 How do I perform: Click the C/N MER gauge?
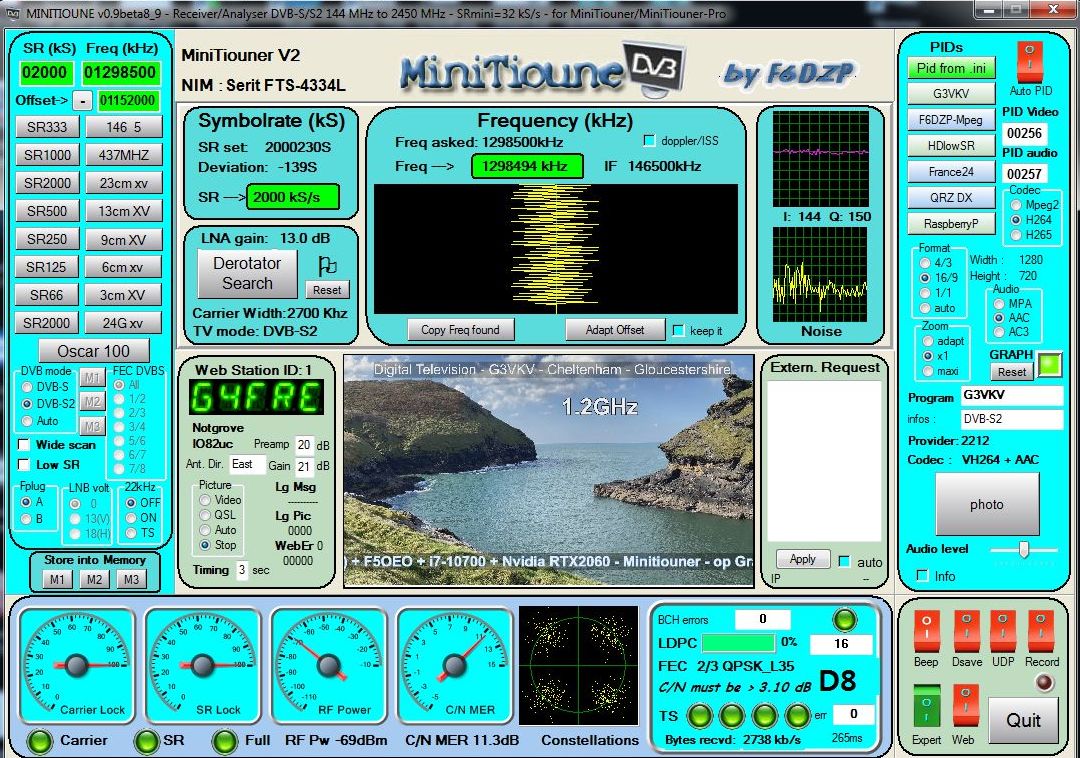point(455,664)
